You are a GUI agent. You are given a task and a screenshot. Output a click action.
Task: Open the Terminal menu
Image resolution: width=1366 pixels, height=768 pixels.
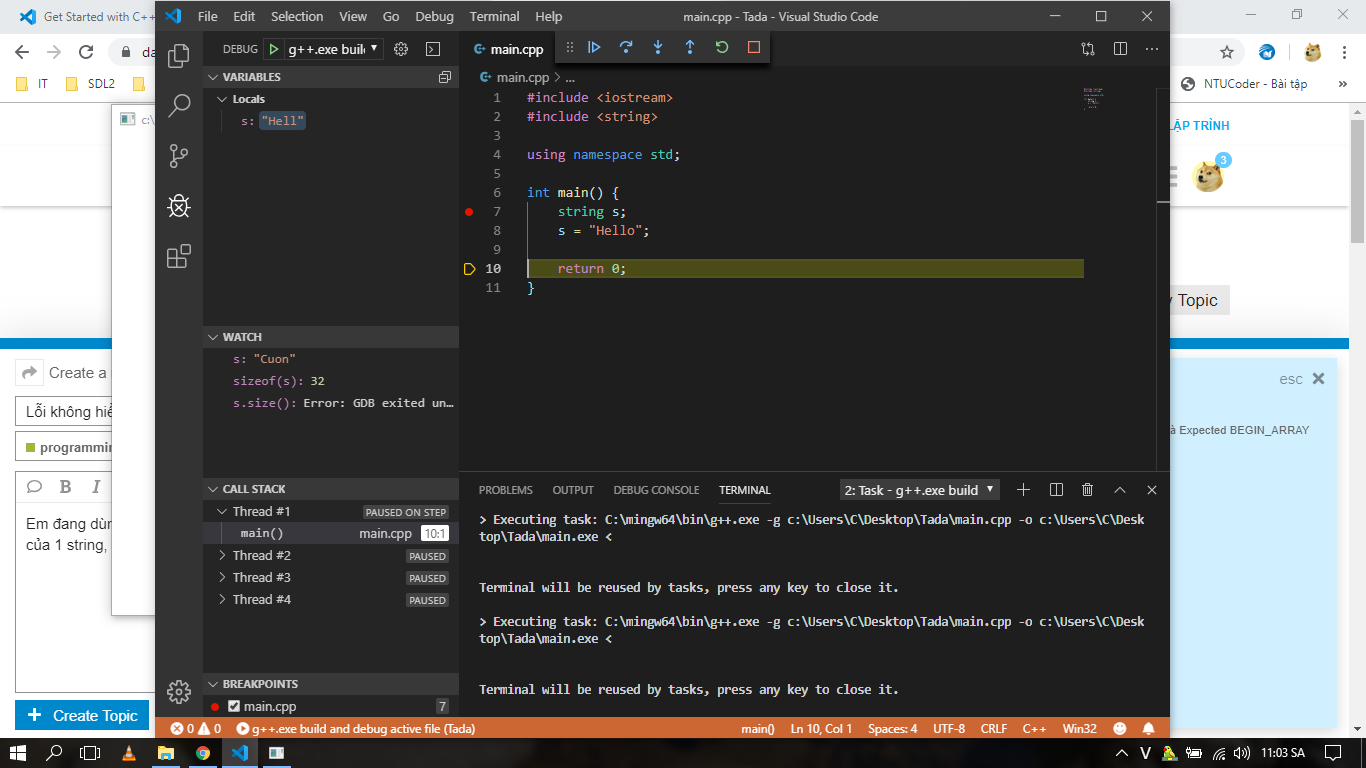coord(494,16)
